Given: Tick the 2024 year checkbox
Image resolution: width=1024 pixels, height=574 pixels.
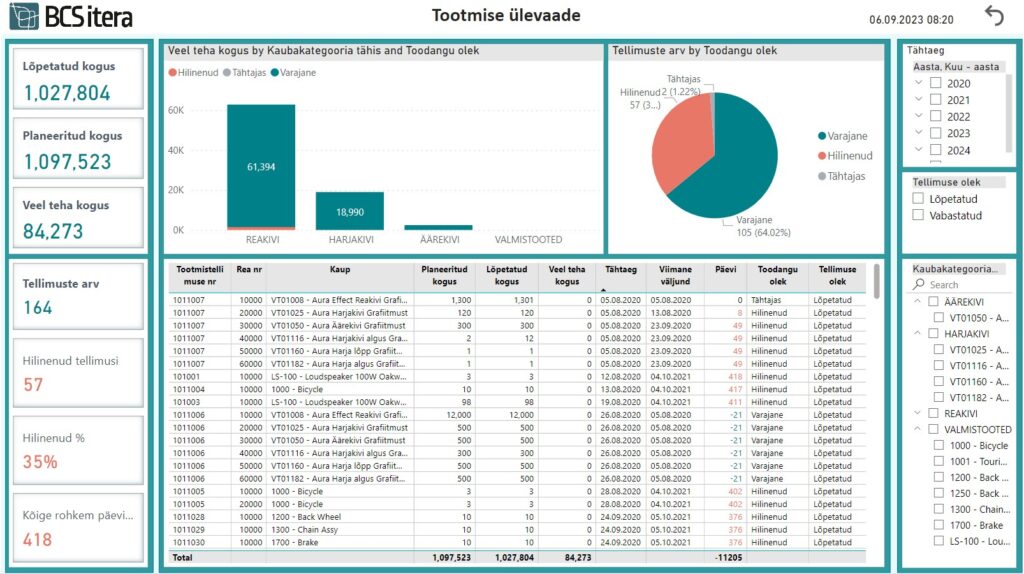Looking at the screenshot, I should pos(936,150).
